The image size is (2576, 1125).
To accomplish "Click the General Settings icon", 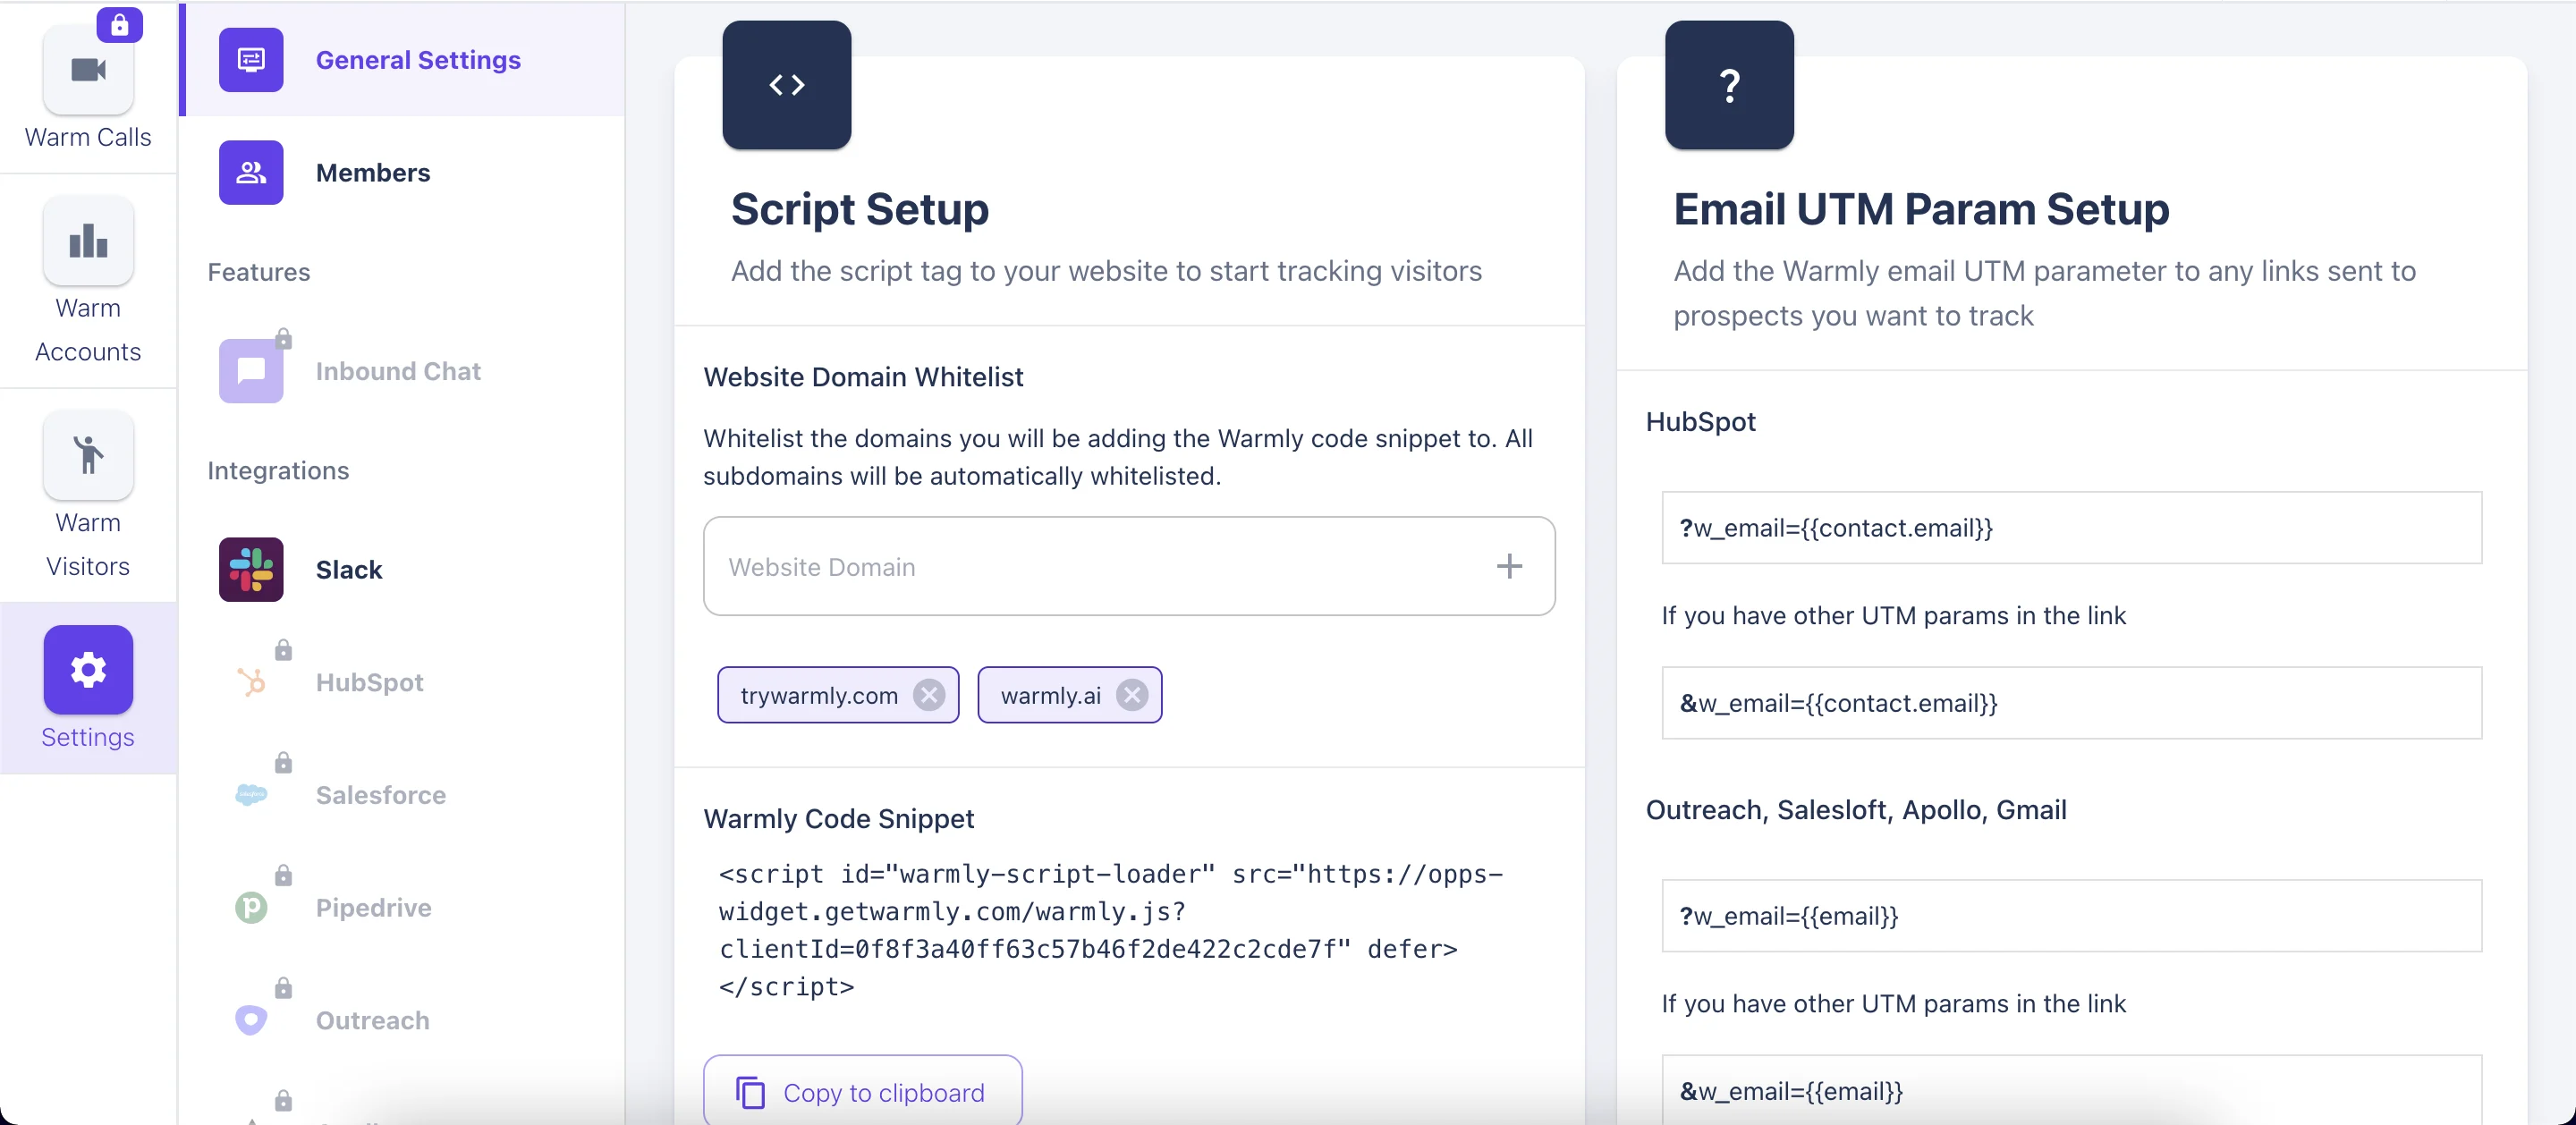I will click(x=251, y=60).
